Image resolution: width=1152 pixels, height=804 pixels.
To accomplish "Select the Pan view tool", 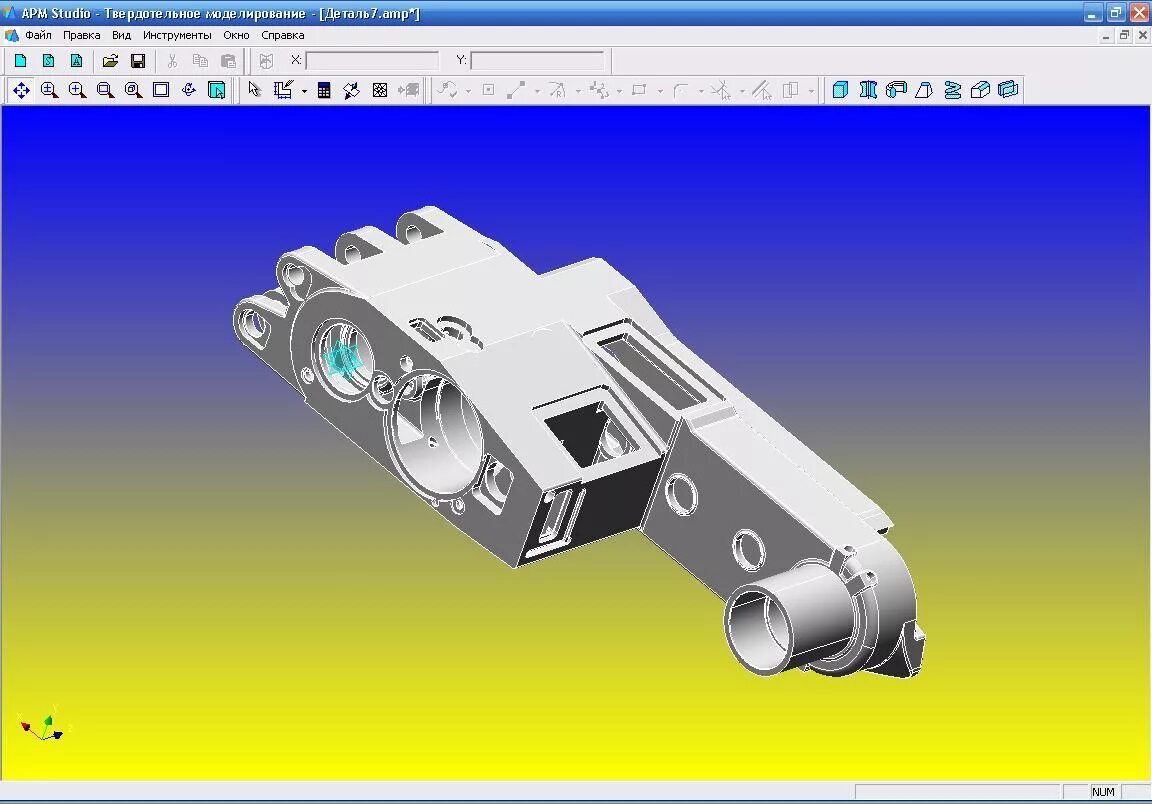I will [x=21, y=90].
